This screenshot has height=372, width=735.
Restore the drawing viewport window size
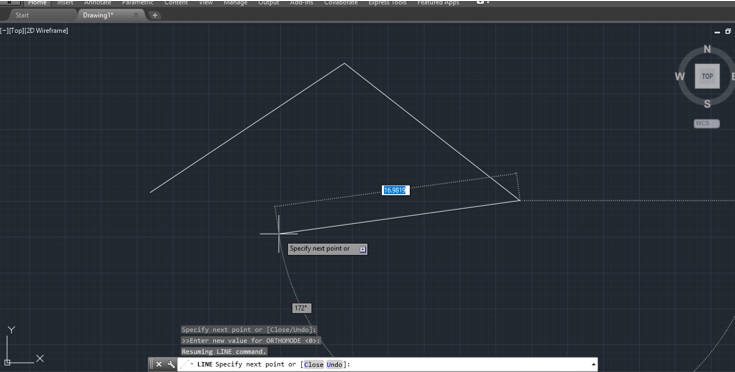728,31
